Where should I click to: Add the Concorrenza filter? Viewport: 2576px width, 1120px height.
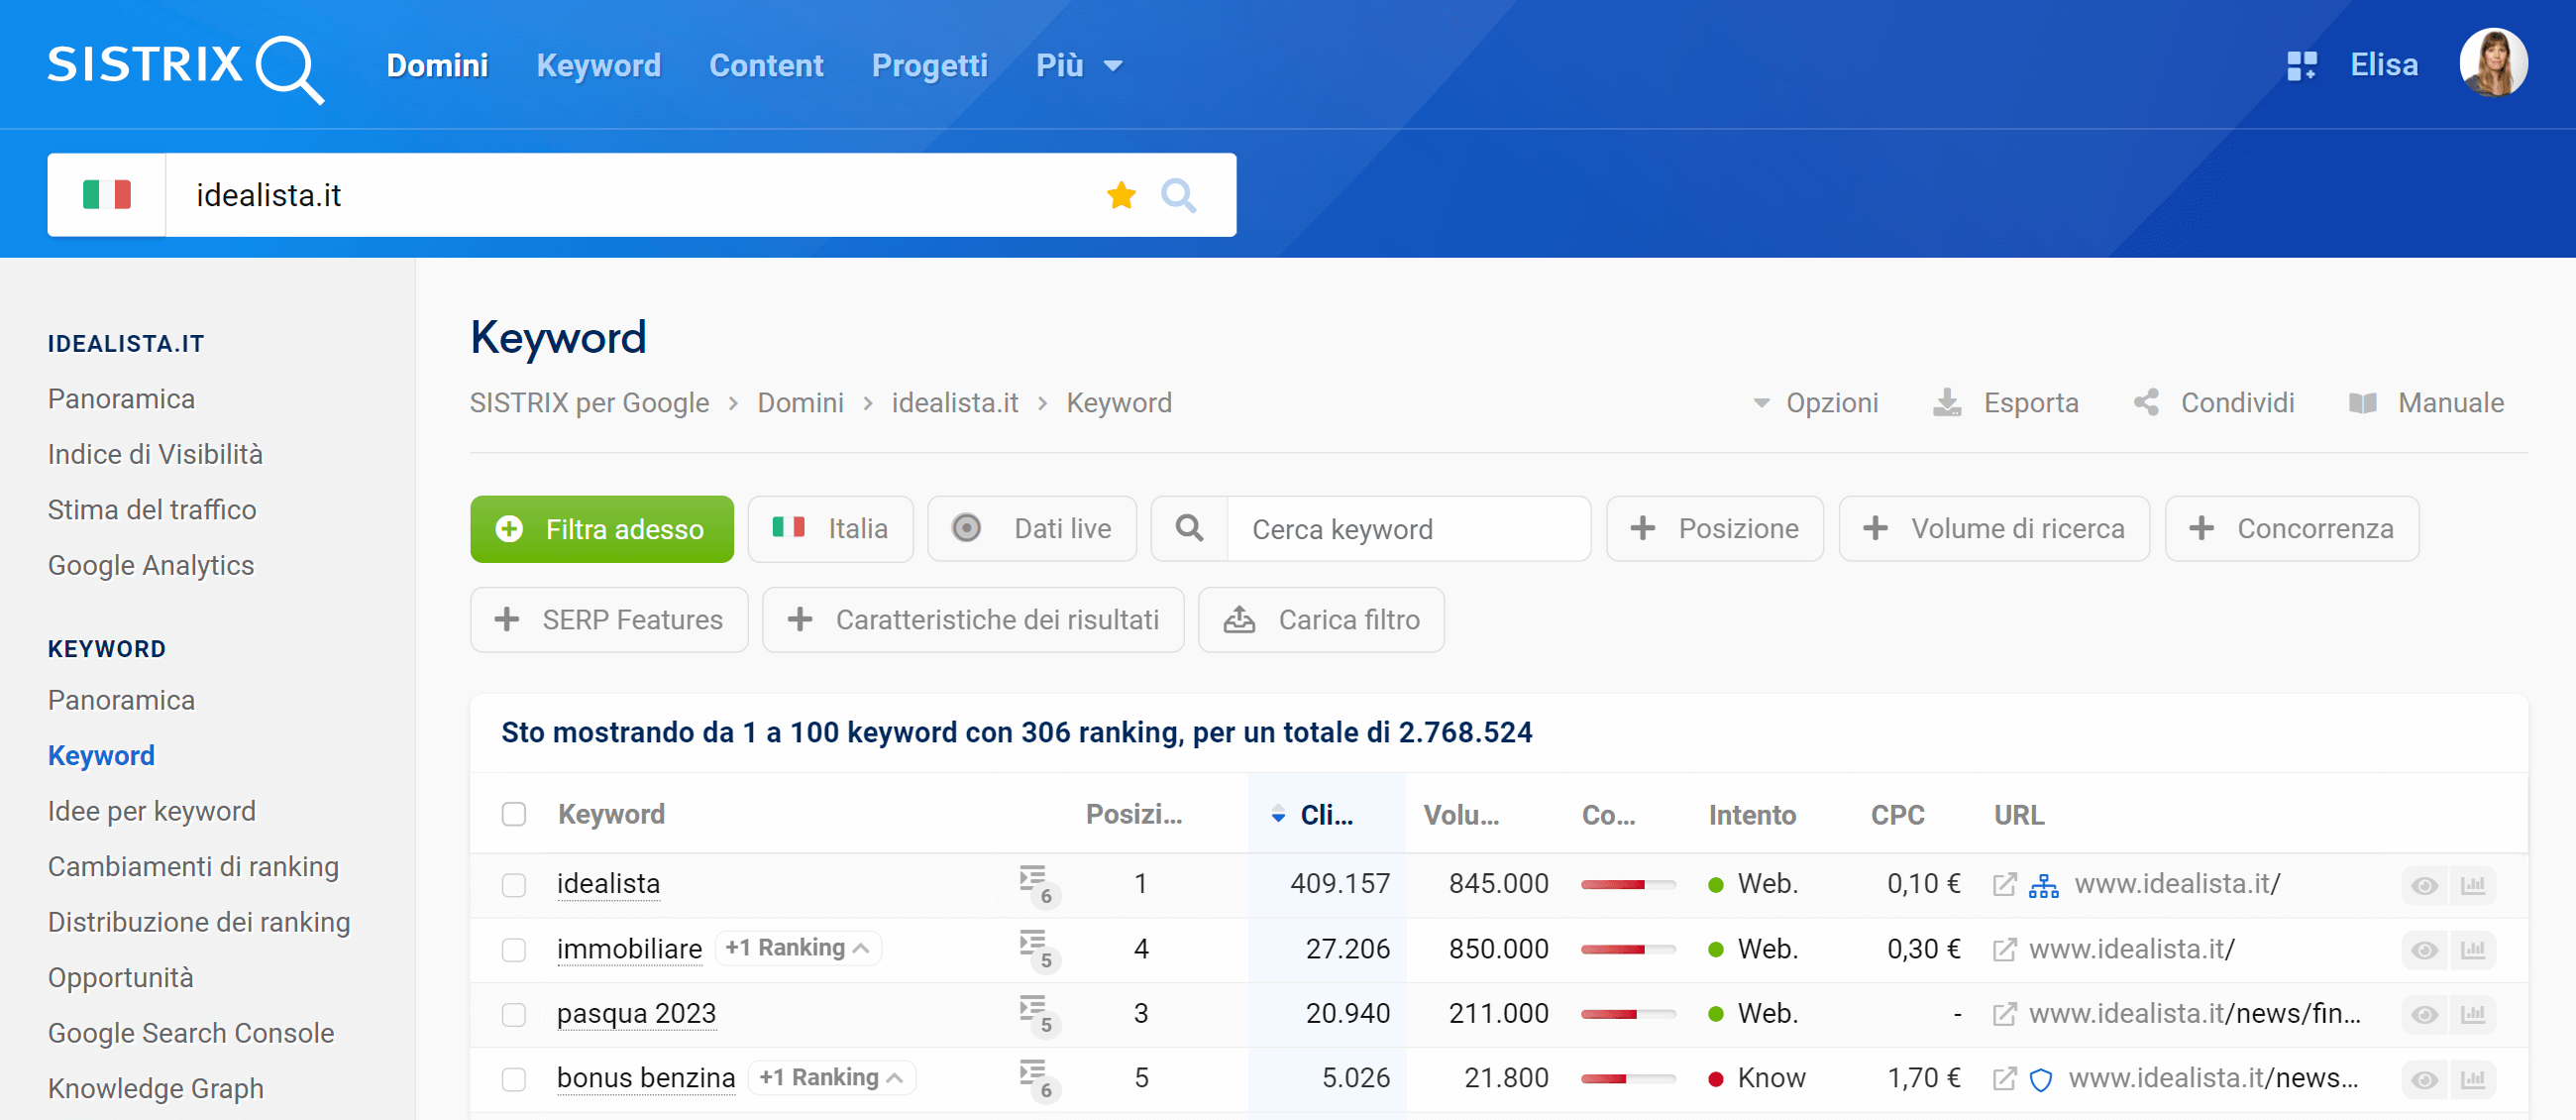[2292, 529]
